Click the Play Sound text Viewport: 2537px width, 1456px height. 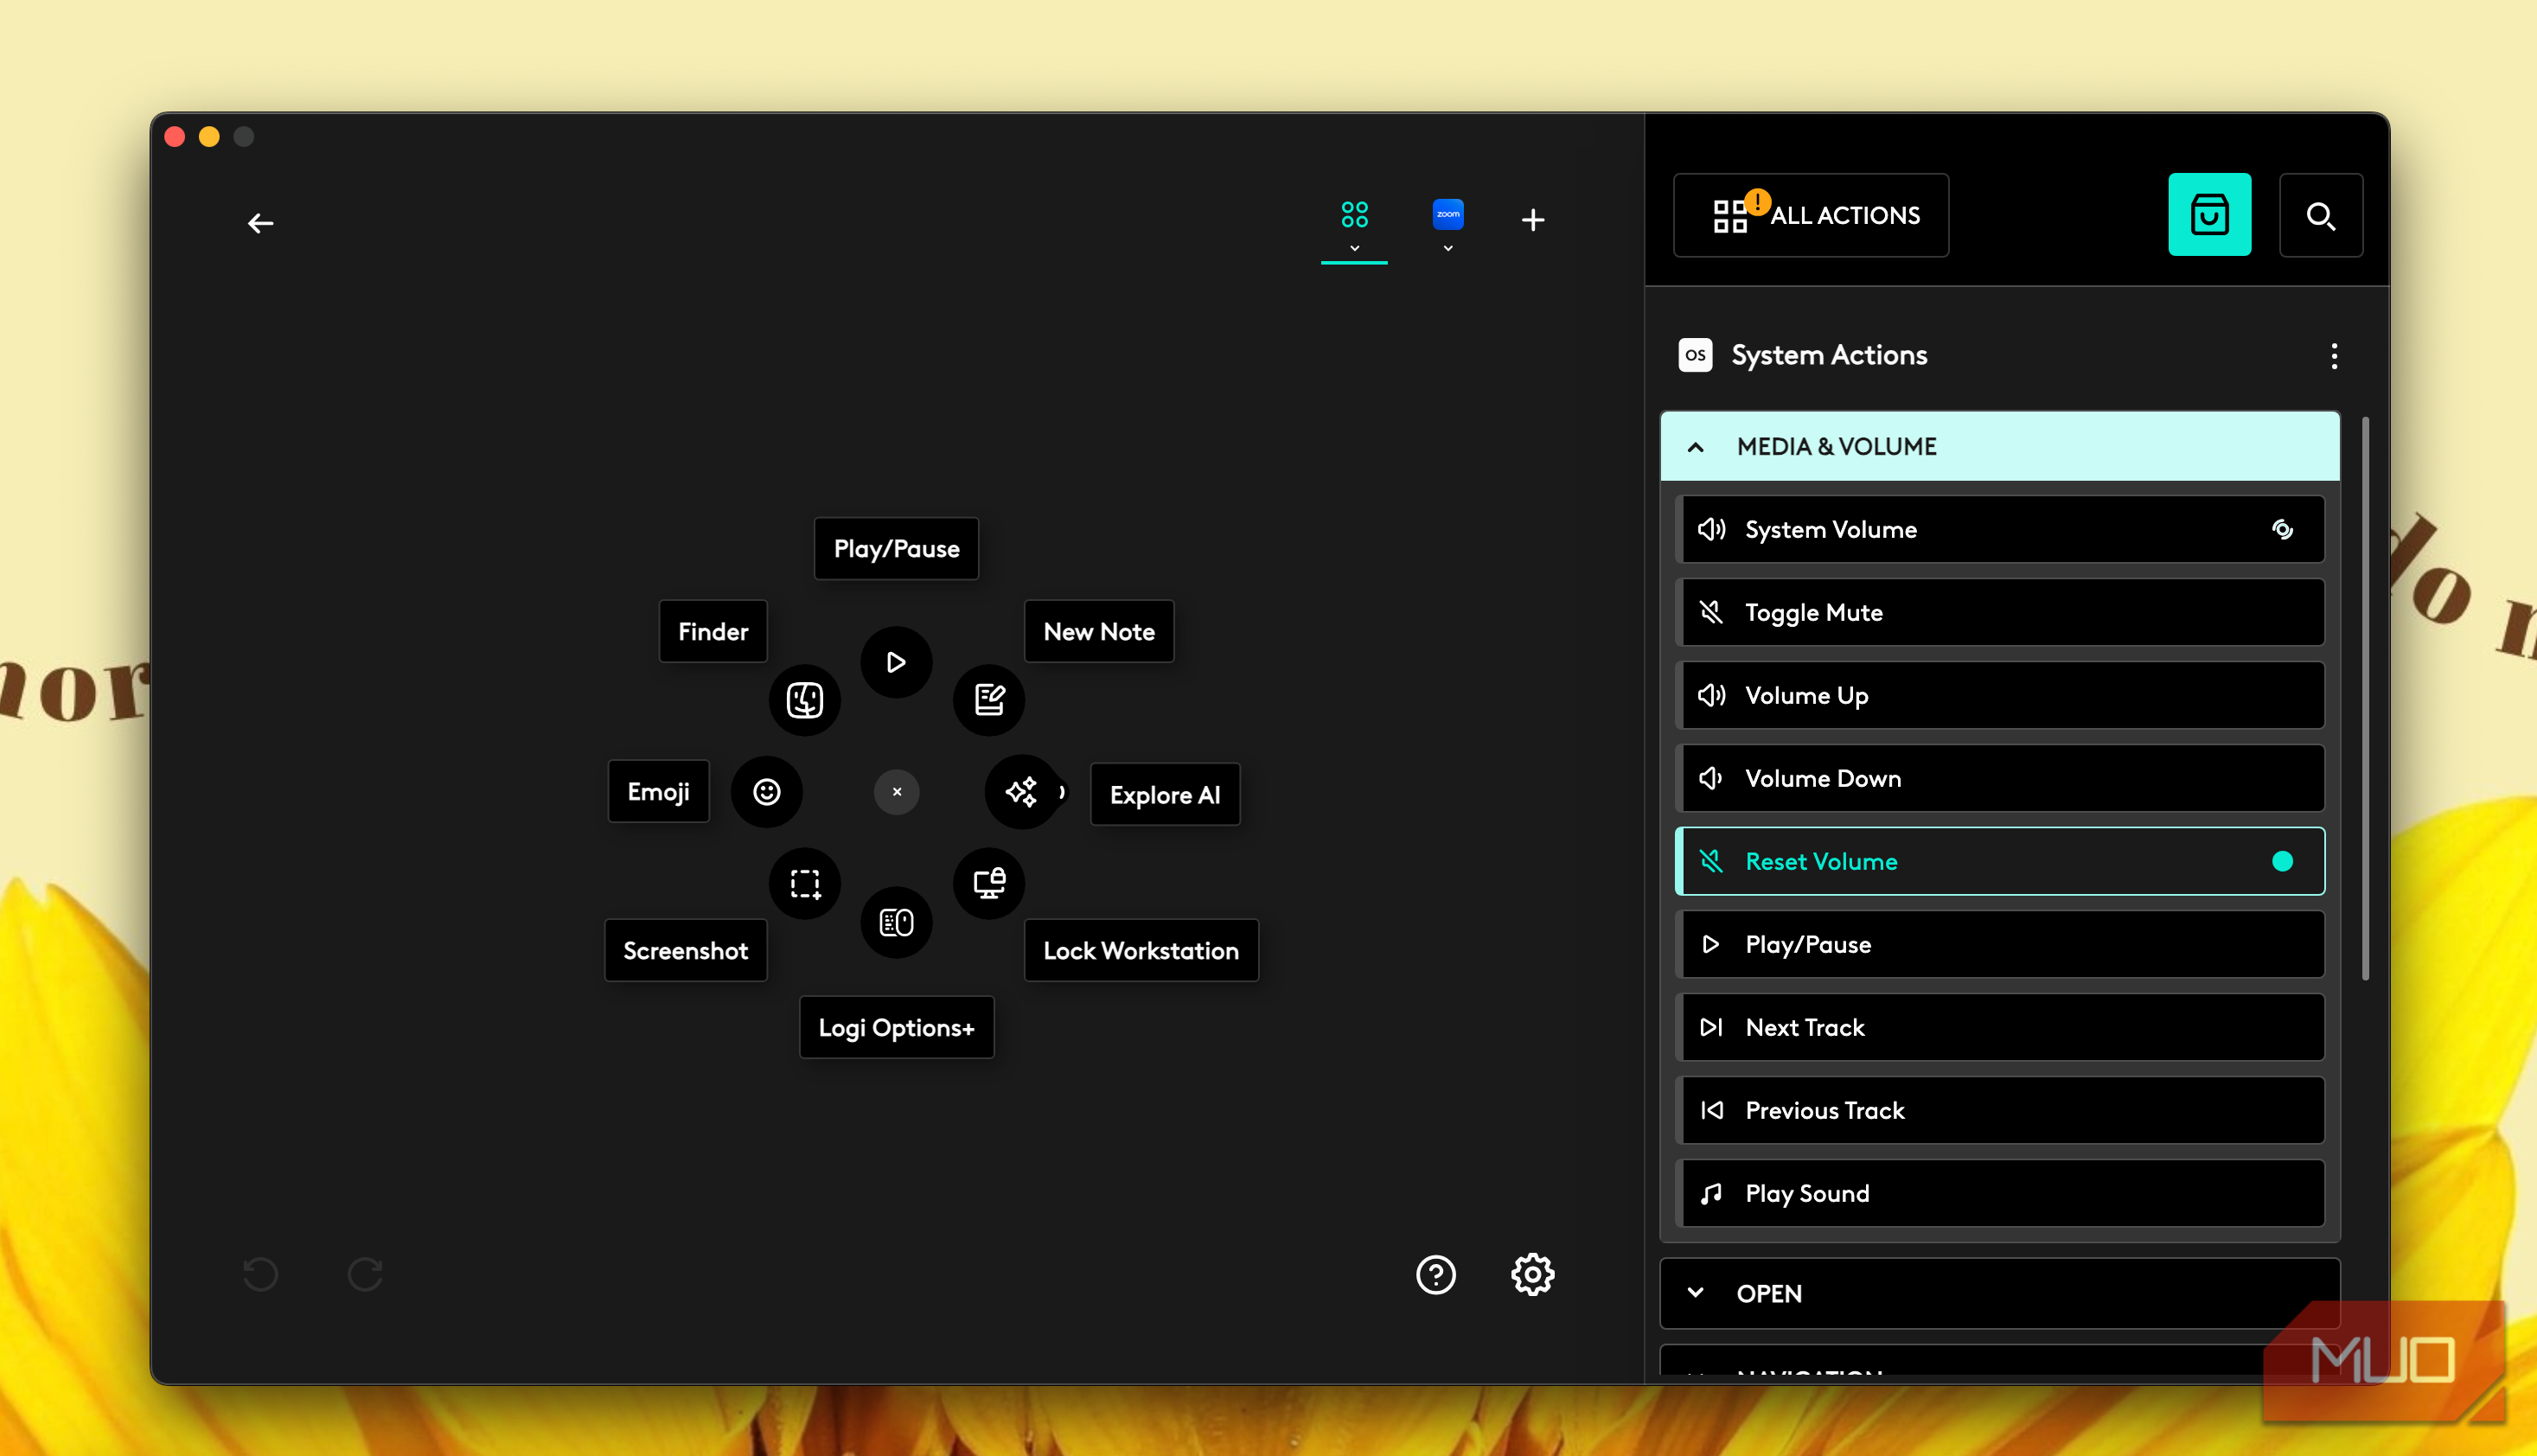click(1806, 1193)
